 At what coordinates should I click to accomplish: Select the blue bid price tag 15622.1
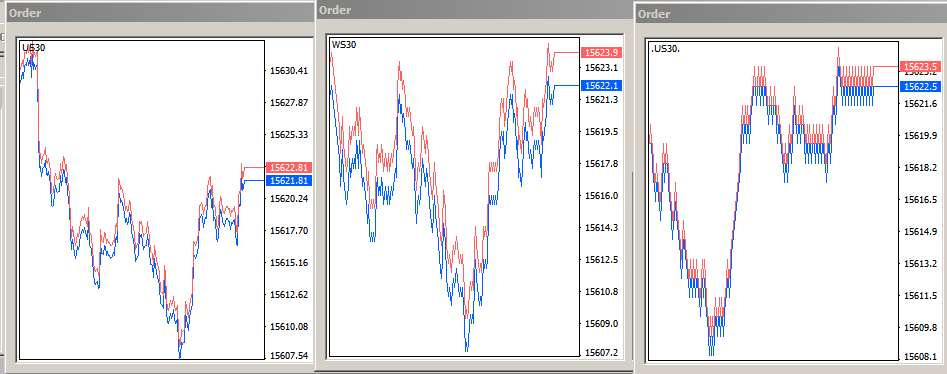(x=601, y=85)
